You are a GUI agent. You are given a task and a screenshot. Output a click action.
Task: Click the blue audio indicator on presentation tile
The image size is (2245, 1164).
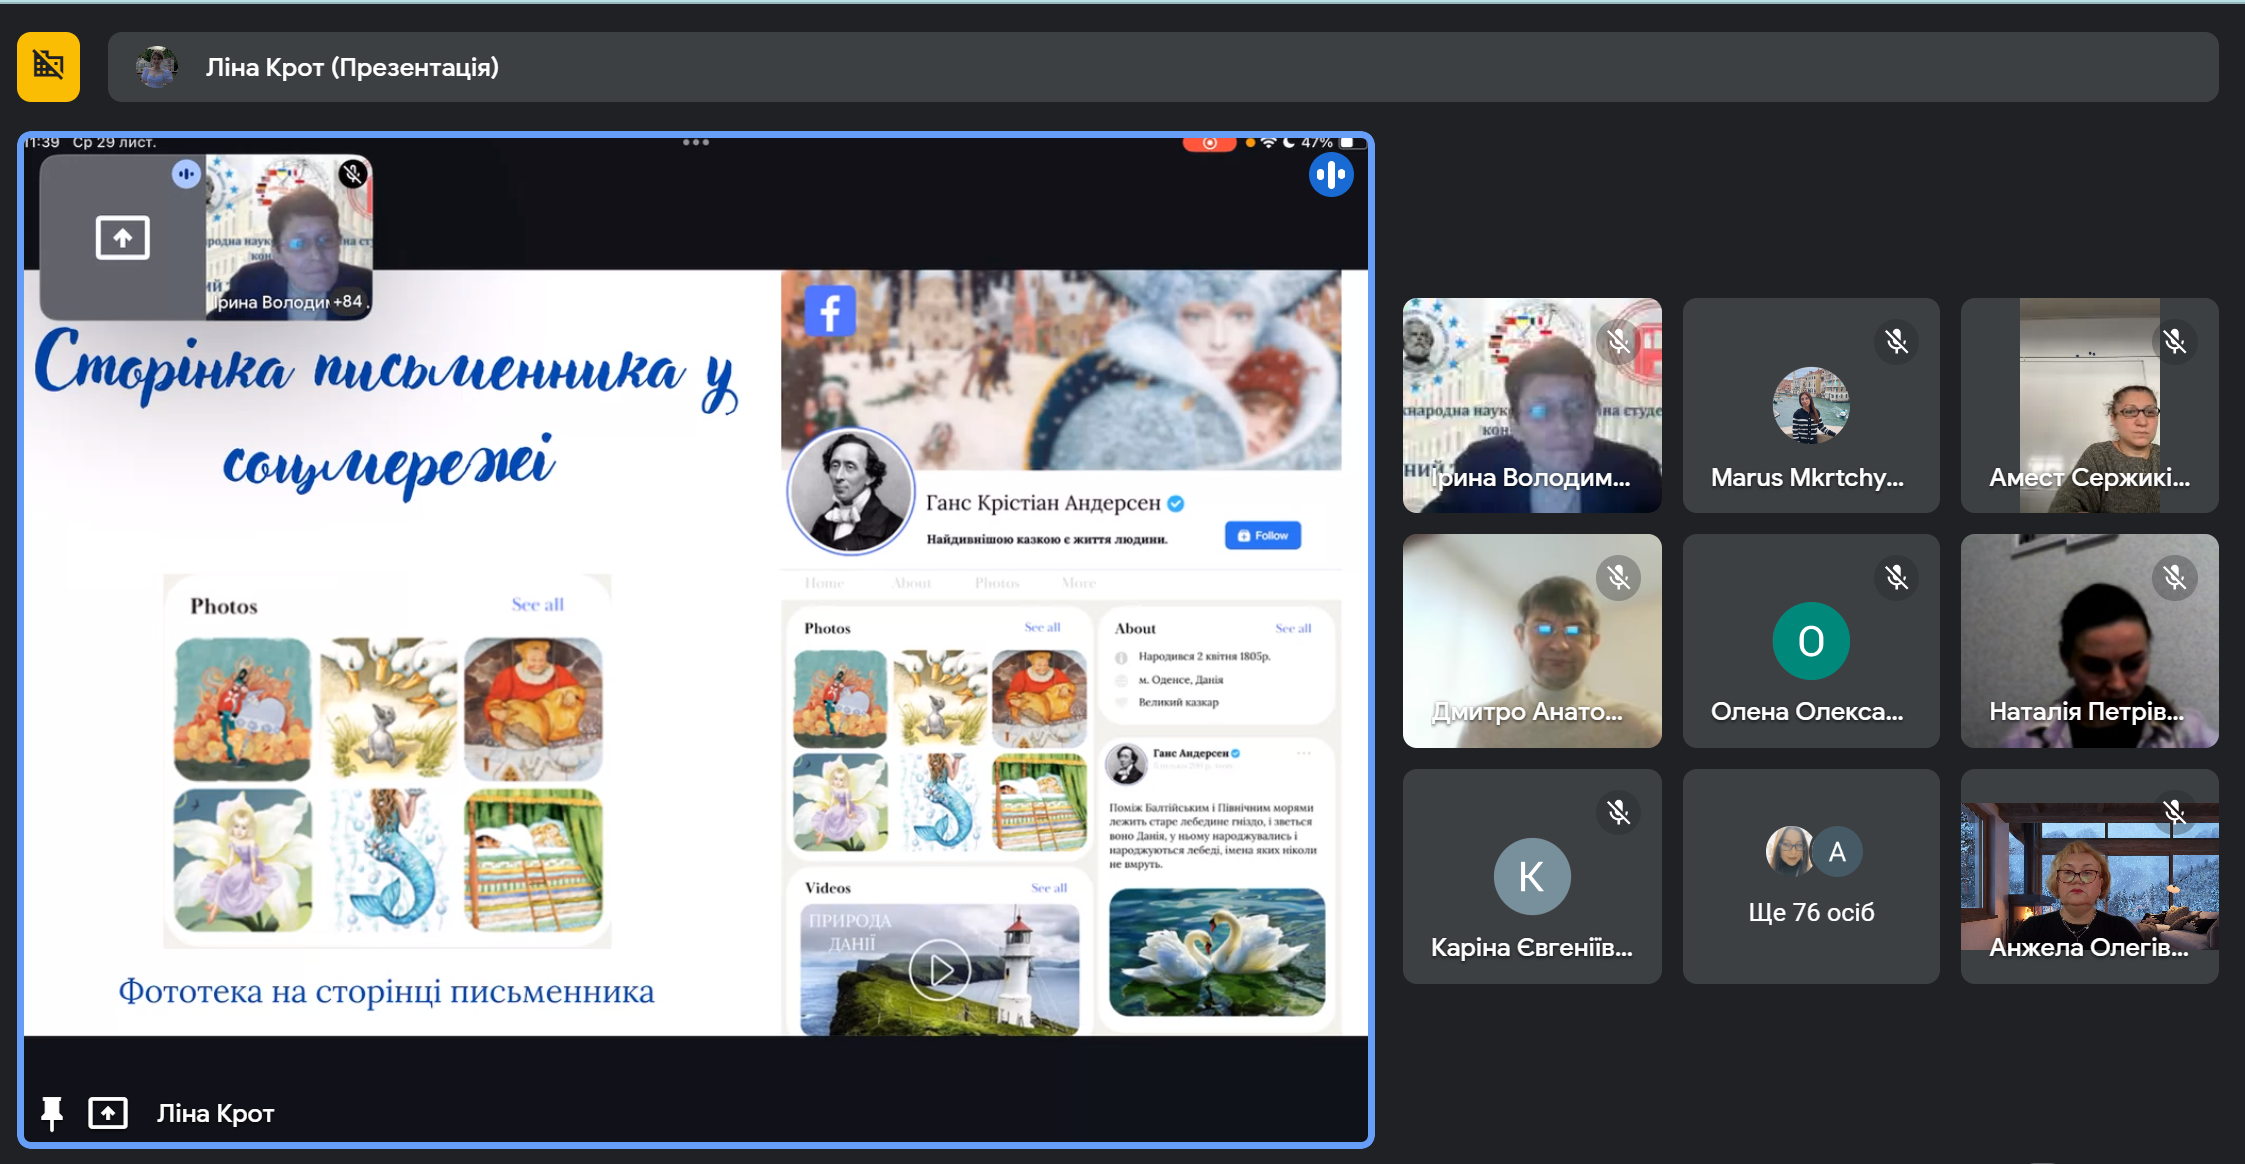[1331, 175]
